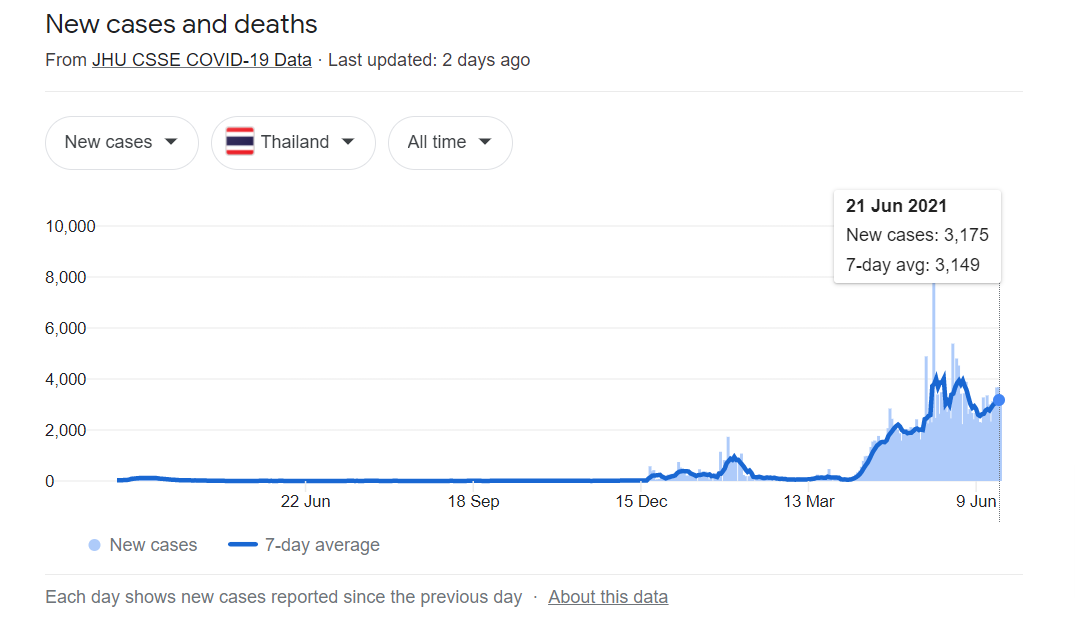
Task: Click the Thailand flag icon
Action: tap(240, 142)
